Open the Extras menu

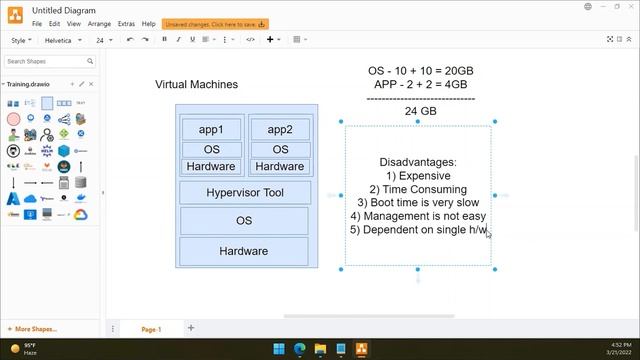126,24
